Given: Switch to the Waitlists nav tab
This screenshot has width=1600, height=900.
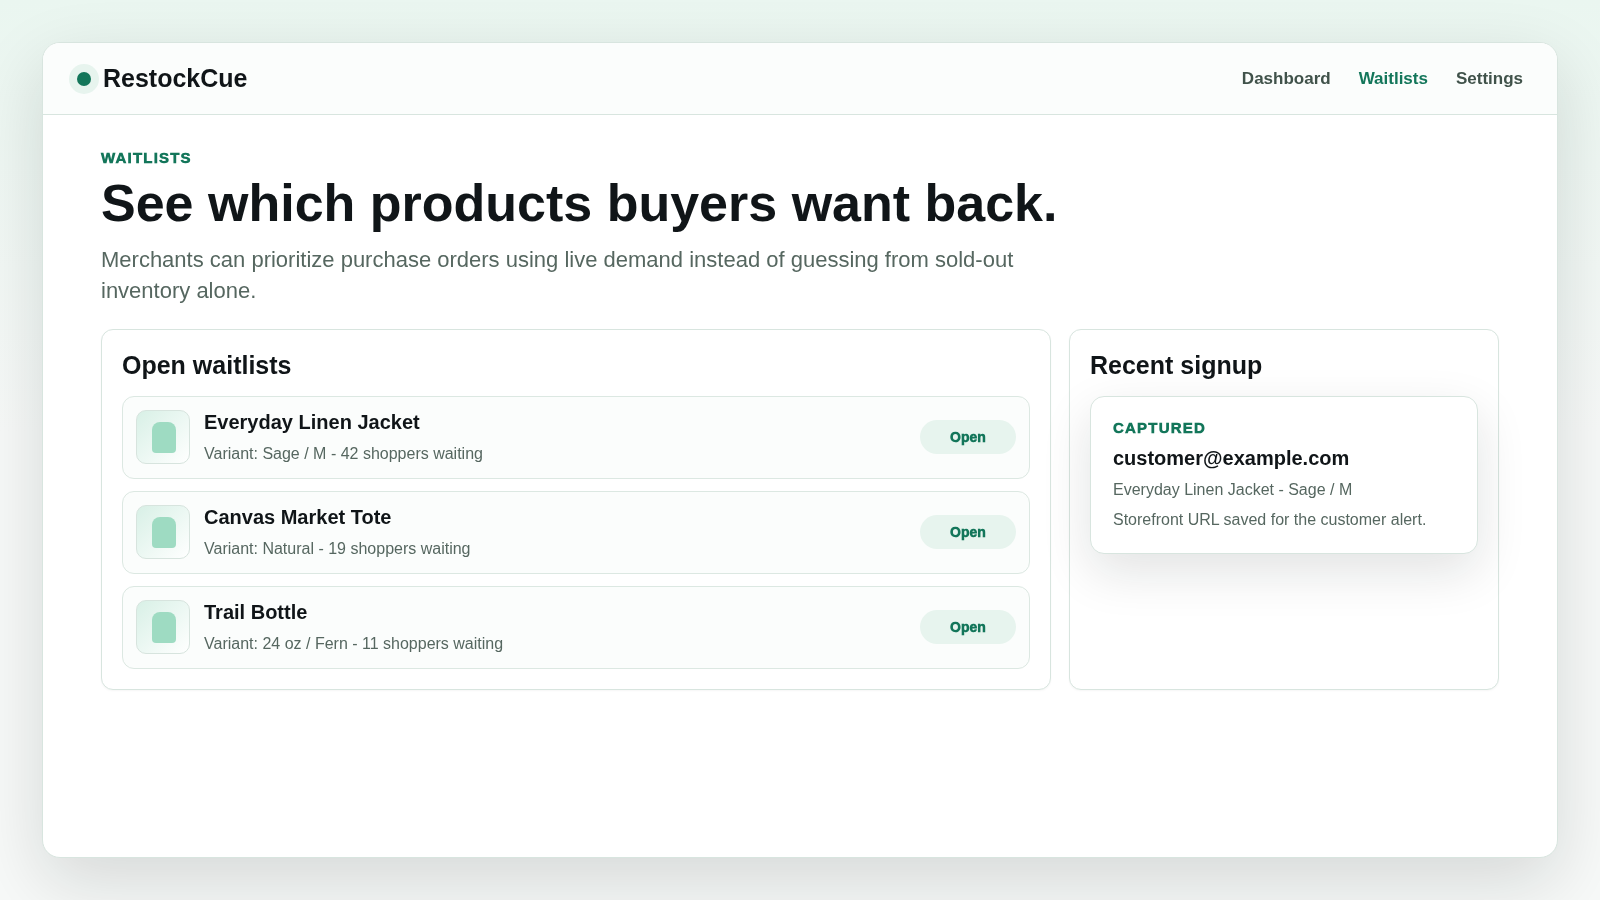Looking at the screenshot, I should (1393, 78).
